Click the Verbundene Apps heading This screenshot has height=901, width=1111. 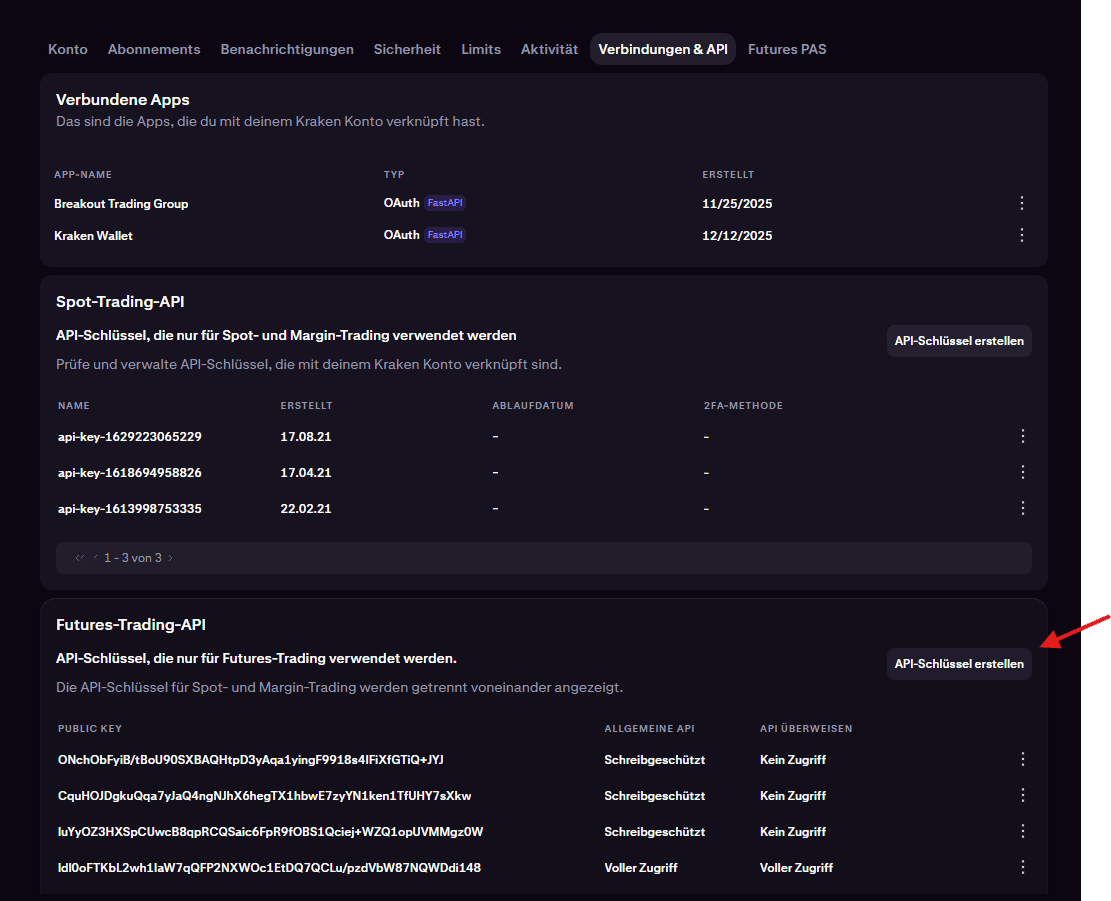pos(123,100)
